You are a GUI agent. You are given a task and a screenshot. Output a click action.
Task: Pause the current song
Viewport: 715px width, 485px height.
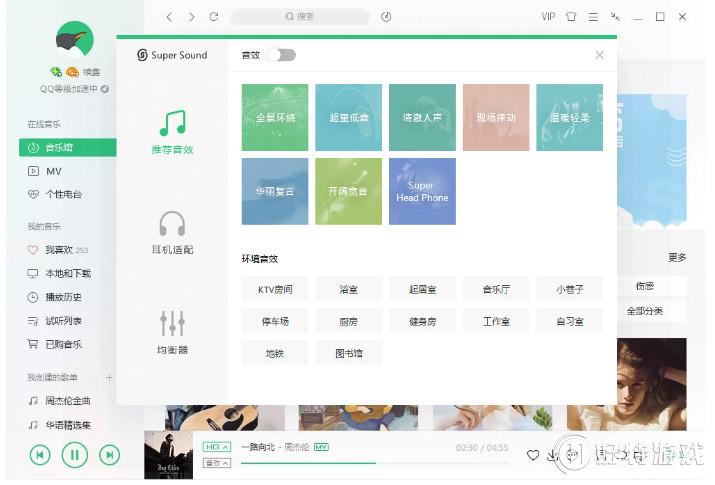click(75, 455)
